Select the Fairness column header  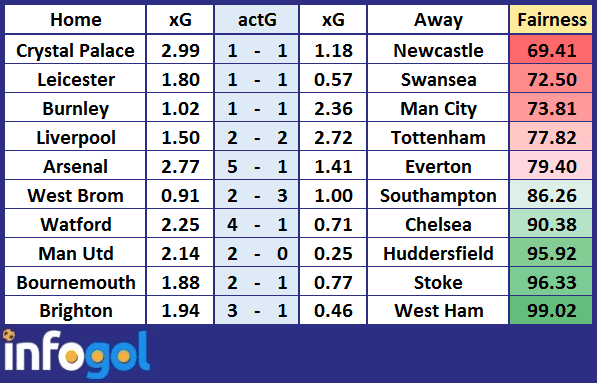(x=551, y=20)
